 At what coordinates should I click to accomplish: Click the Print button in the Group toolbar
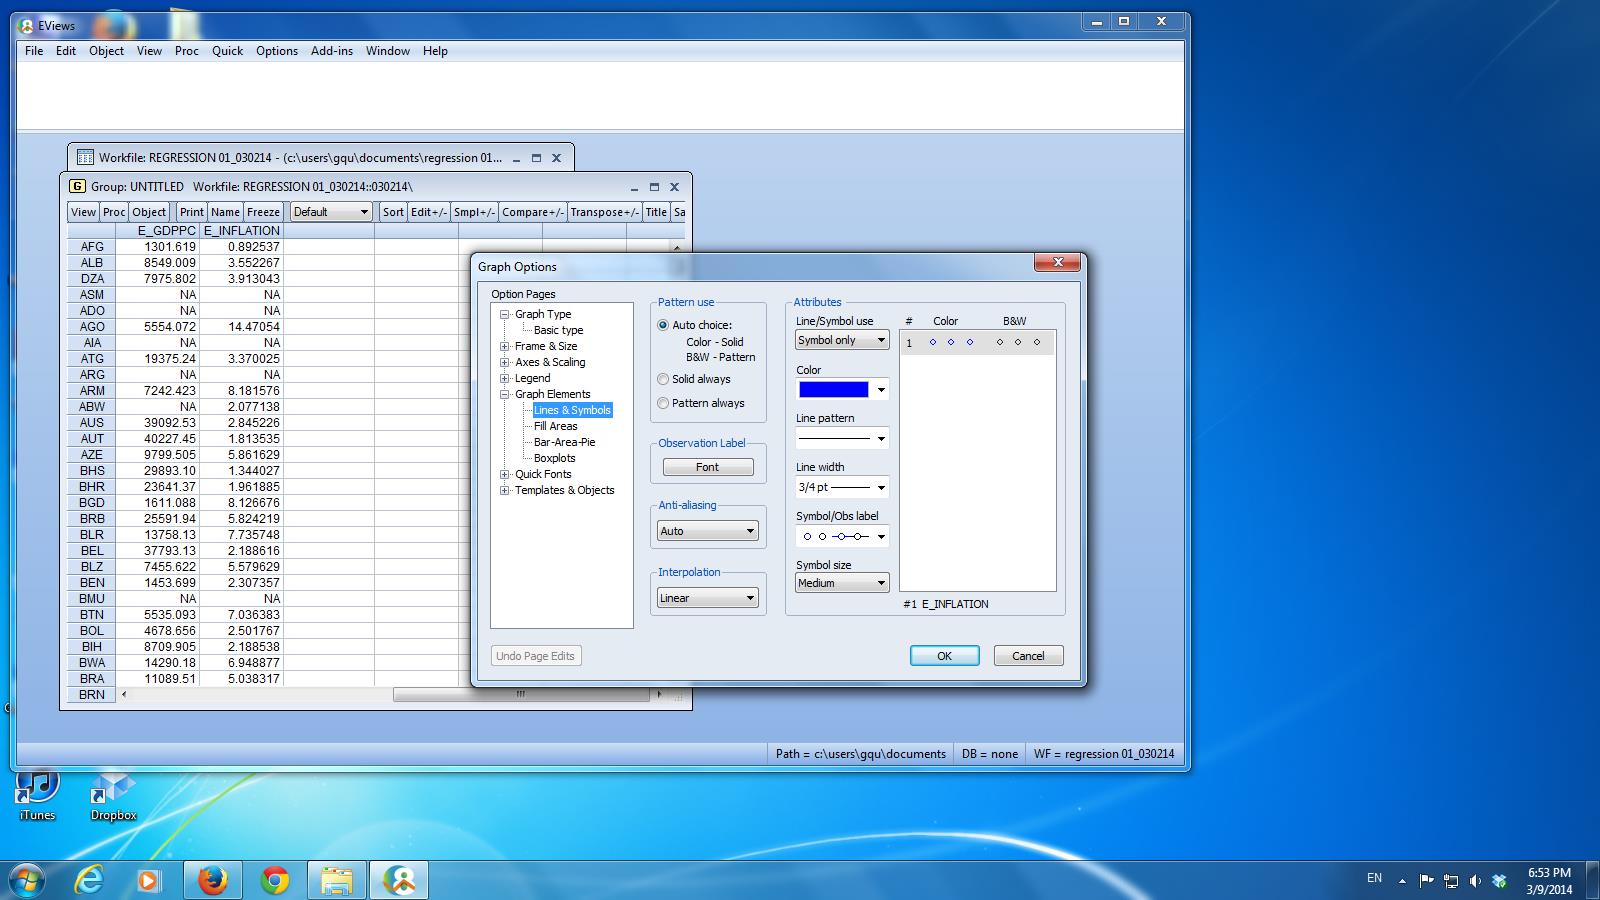tap(192, 212)
